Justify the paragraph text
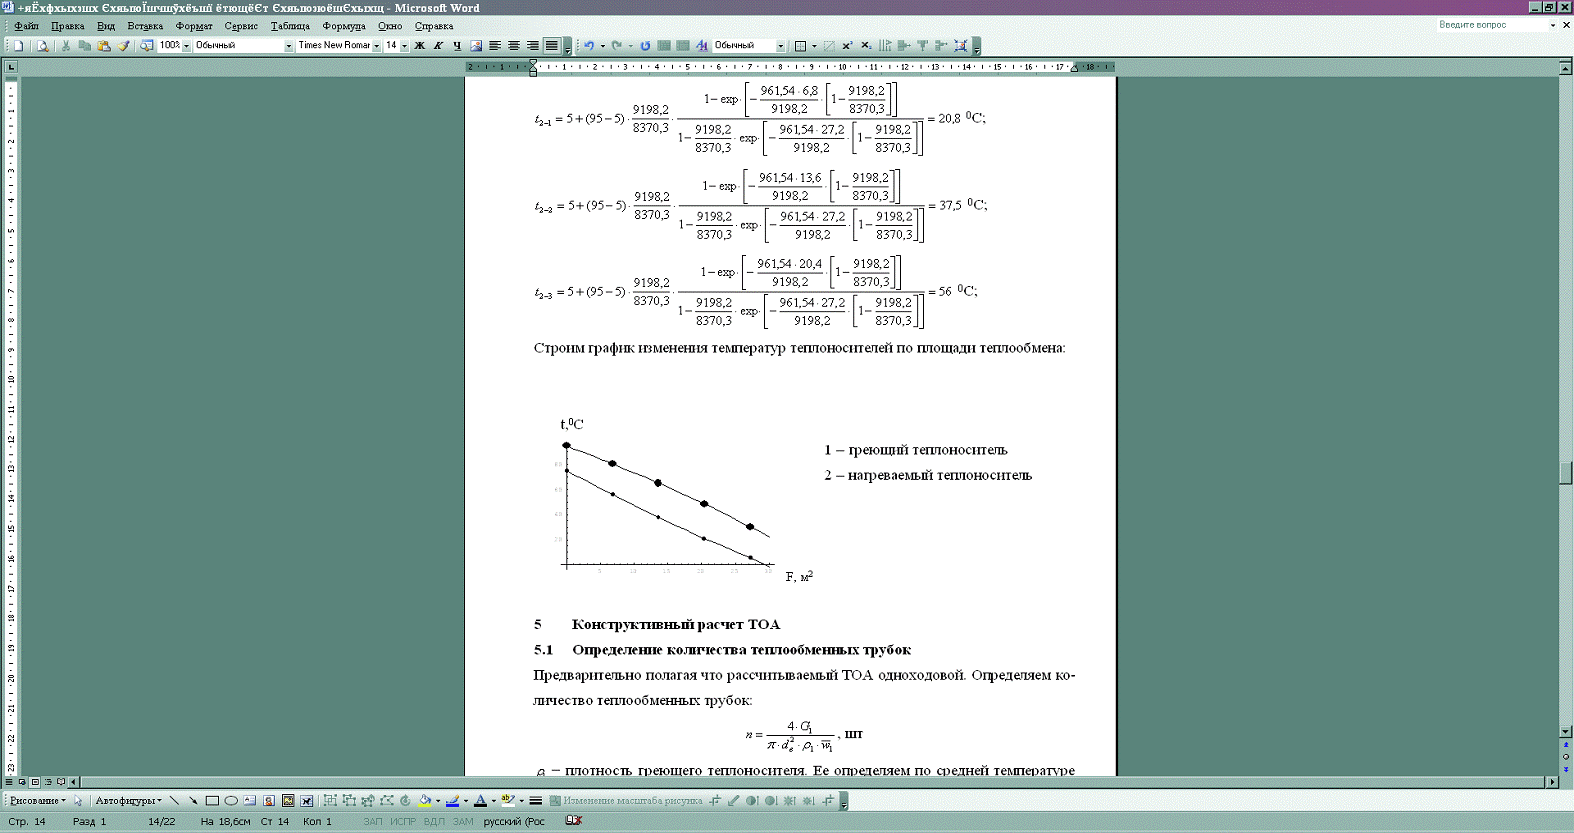Image resolution: width=1574 pixels, height=833 pixels. [552, 46]
